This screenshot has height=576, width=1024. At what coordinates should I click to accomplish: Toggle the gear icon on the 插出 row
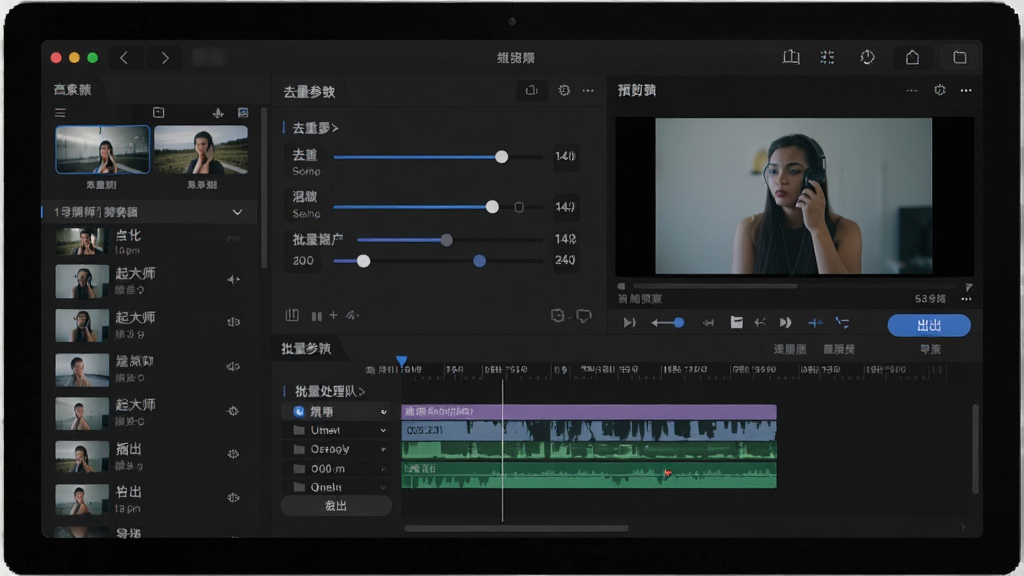[233, 454]
